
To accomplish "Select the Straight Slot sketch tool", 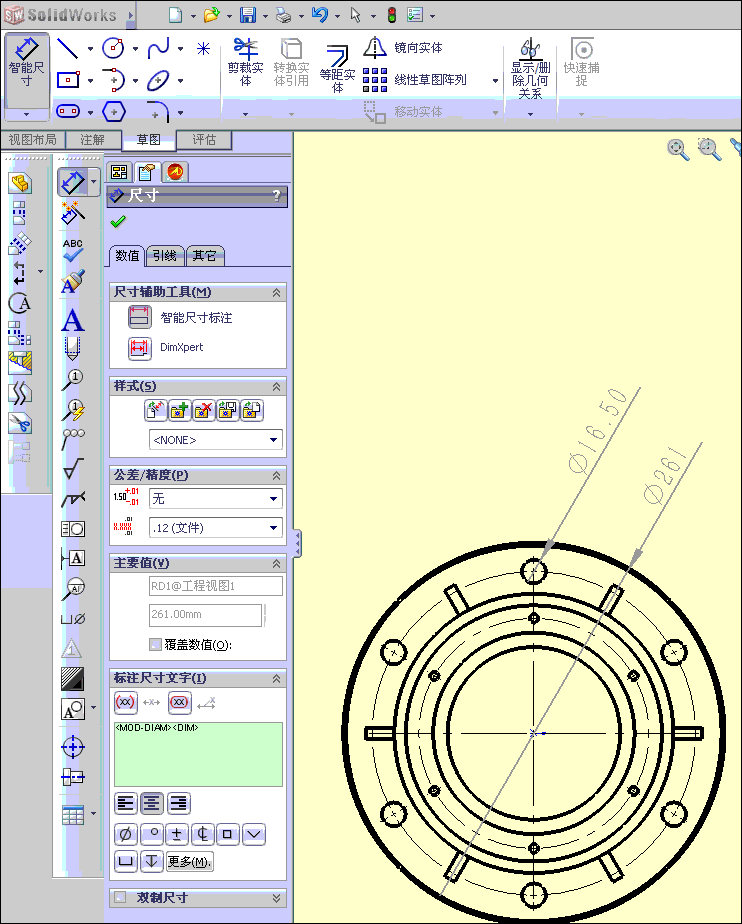I will (68, 111).
